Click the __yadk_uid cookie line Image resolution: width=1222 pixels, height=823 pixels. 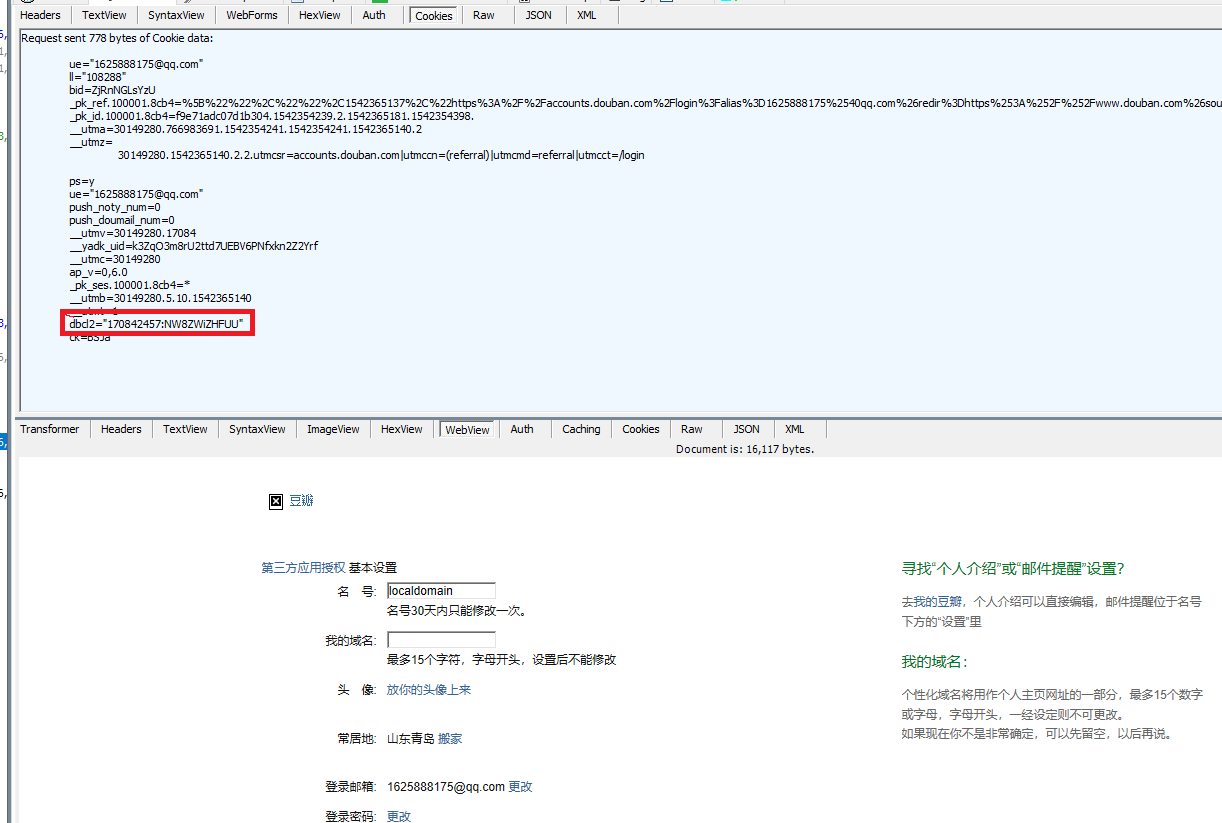click(x=194, y=246)
